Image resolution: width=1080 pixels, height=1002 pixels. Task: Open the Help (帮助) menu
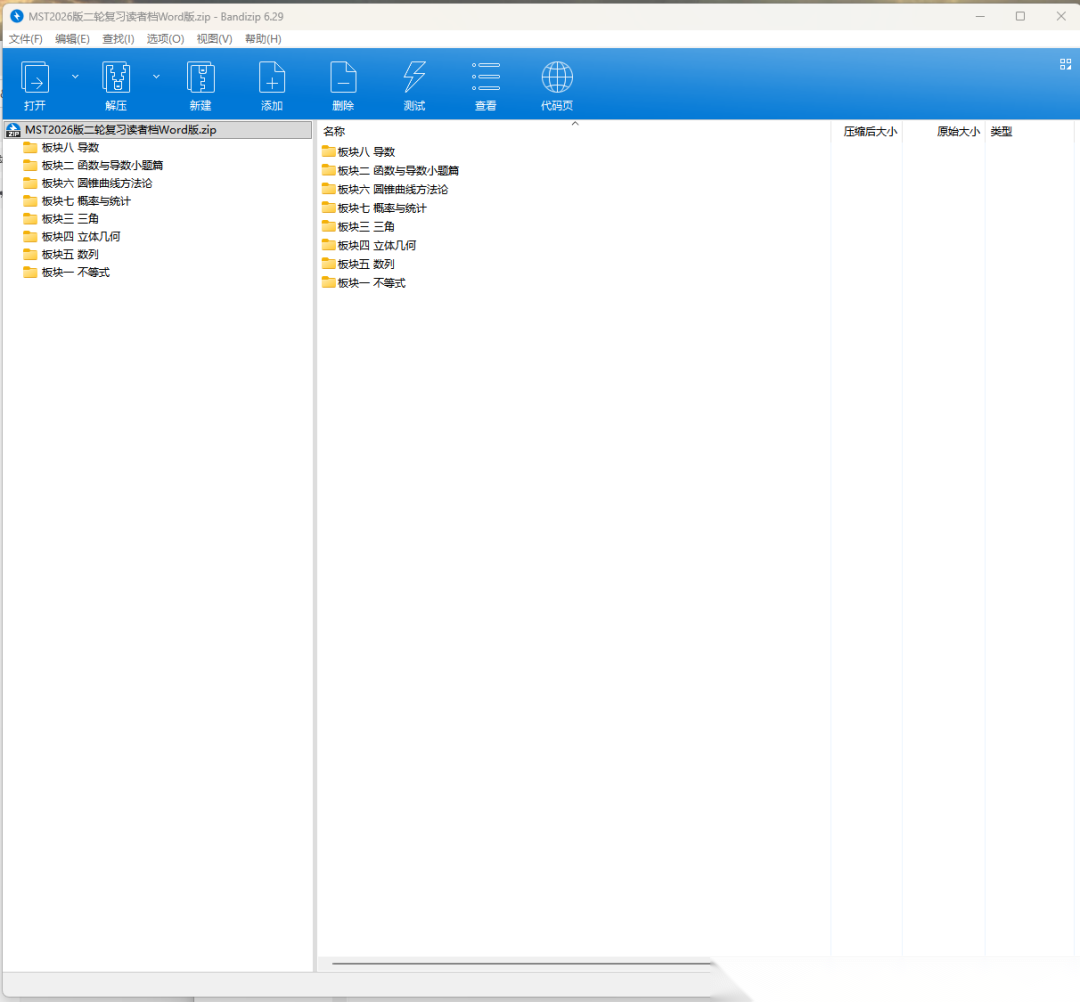pos(263,39)
